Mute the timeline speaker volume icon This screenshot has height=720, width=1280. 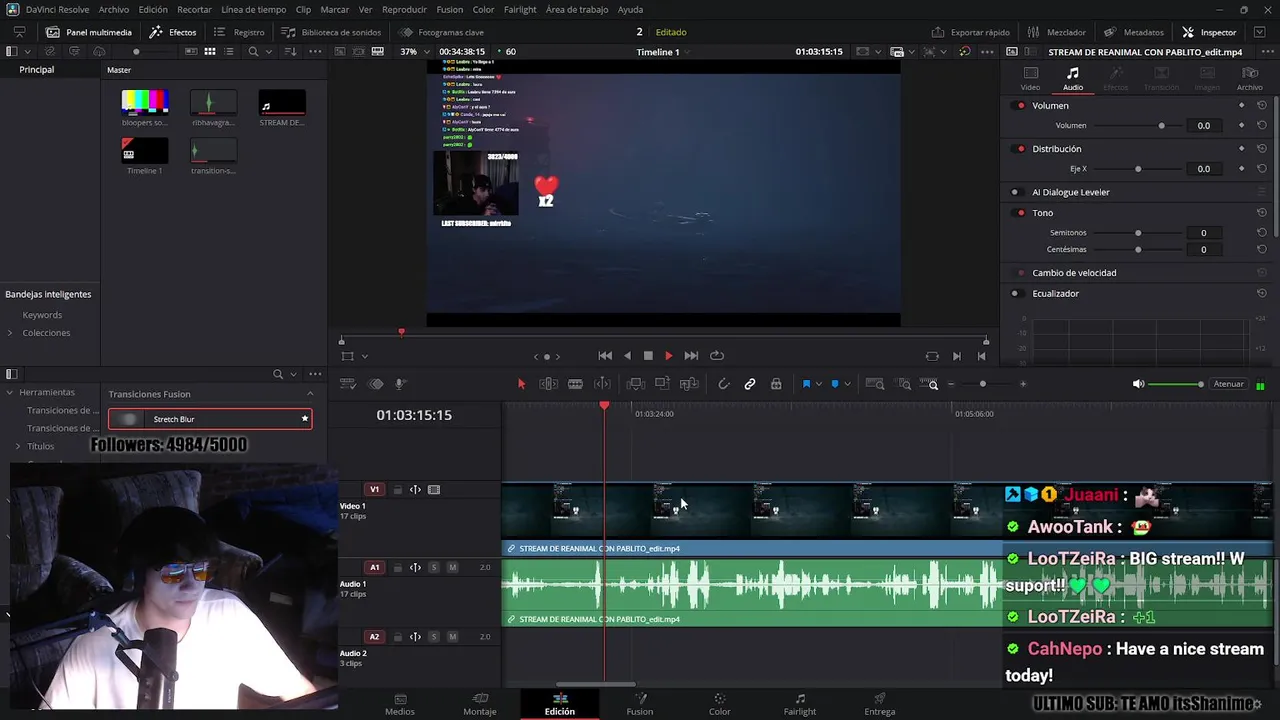pyautogui.click(x=1138, y=384)
